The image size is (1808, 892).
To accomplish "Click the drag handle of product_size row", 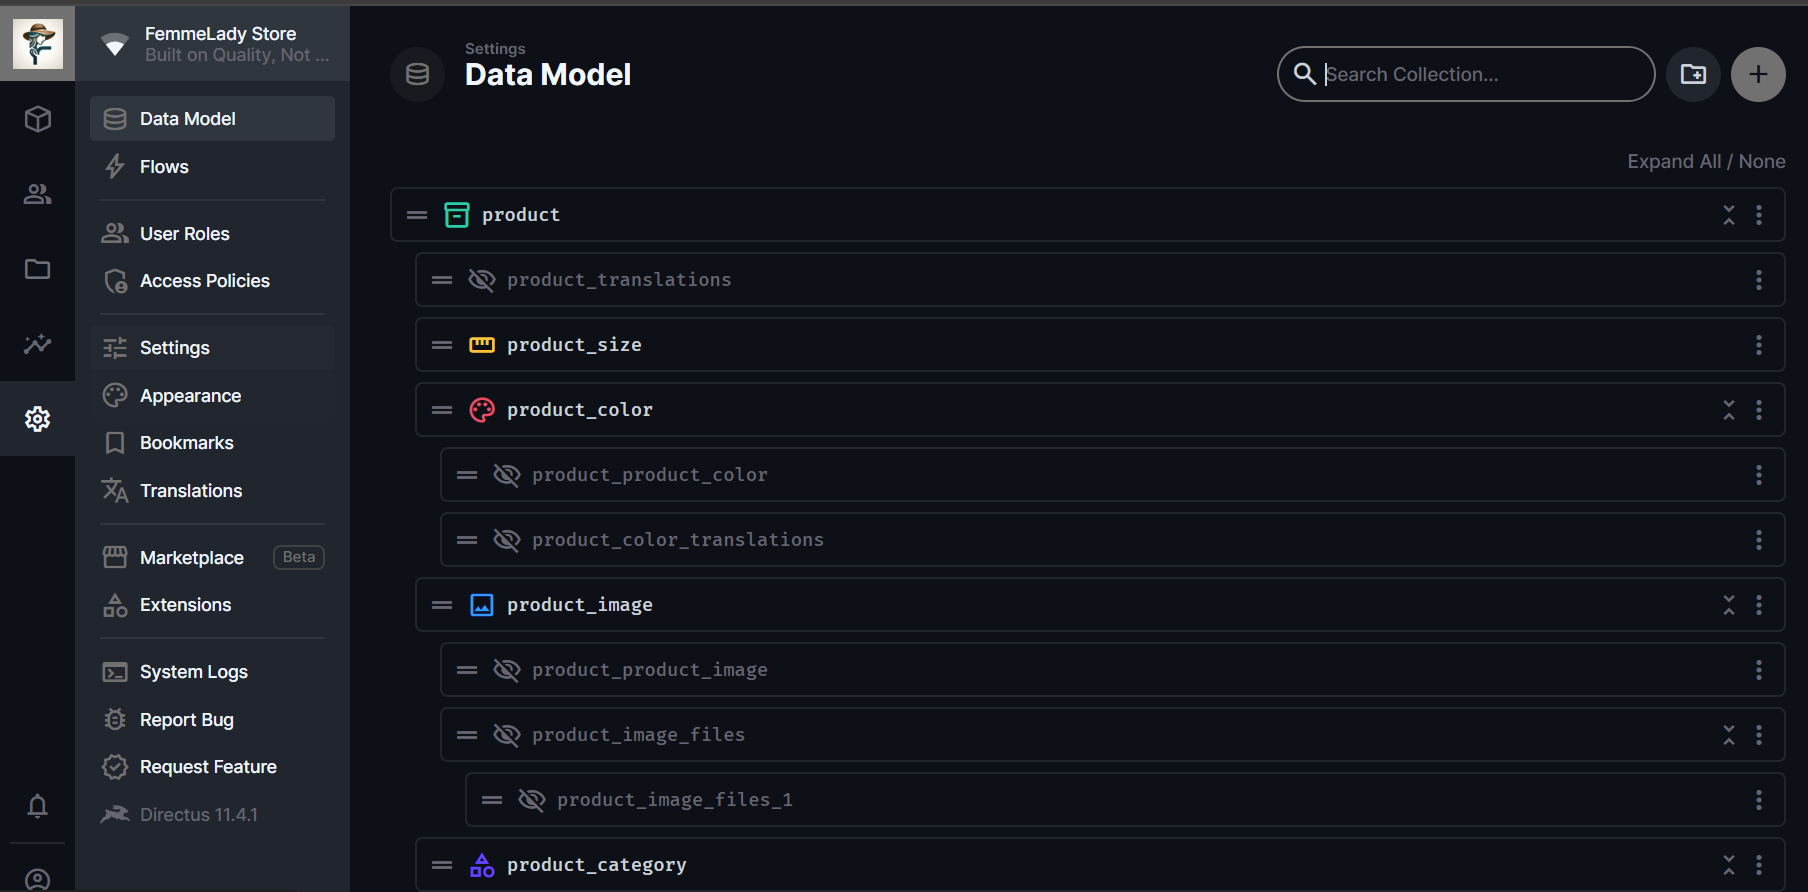I will tap(442, 345).
